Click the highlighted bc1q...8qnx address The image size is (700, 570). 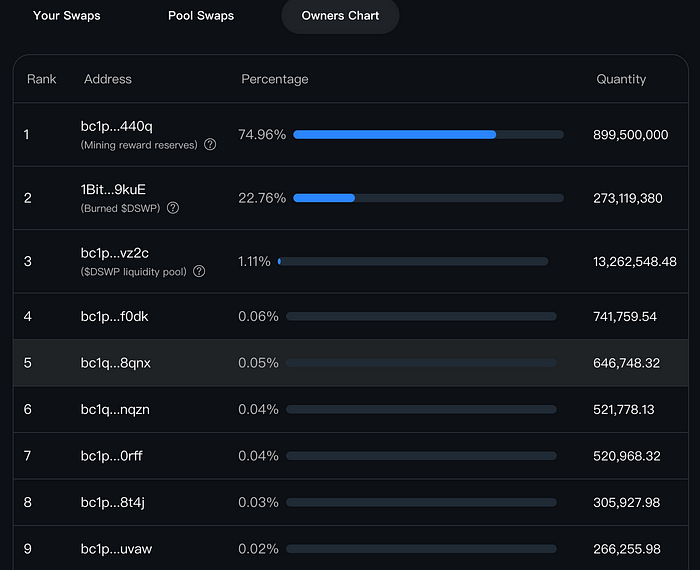coord(115,363)
